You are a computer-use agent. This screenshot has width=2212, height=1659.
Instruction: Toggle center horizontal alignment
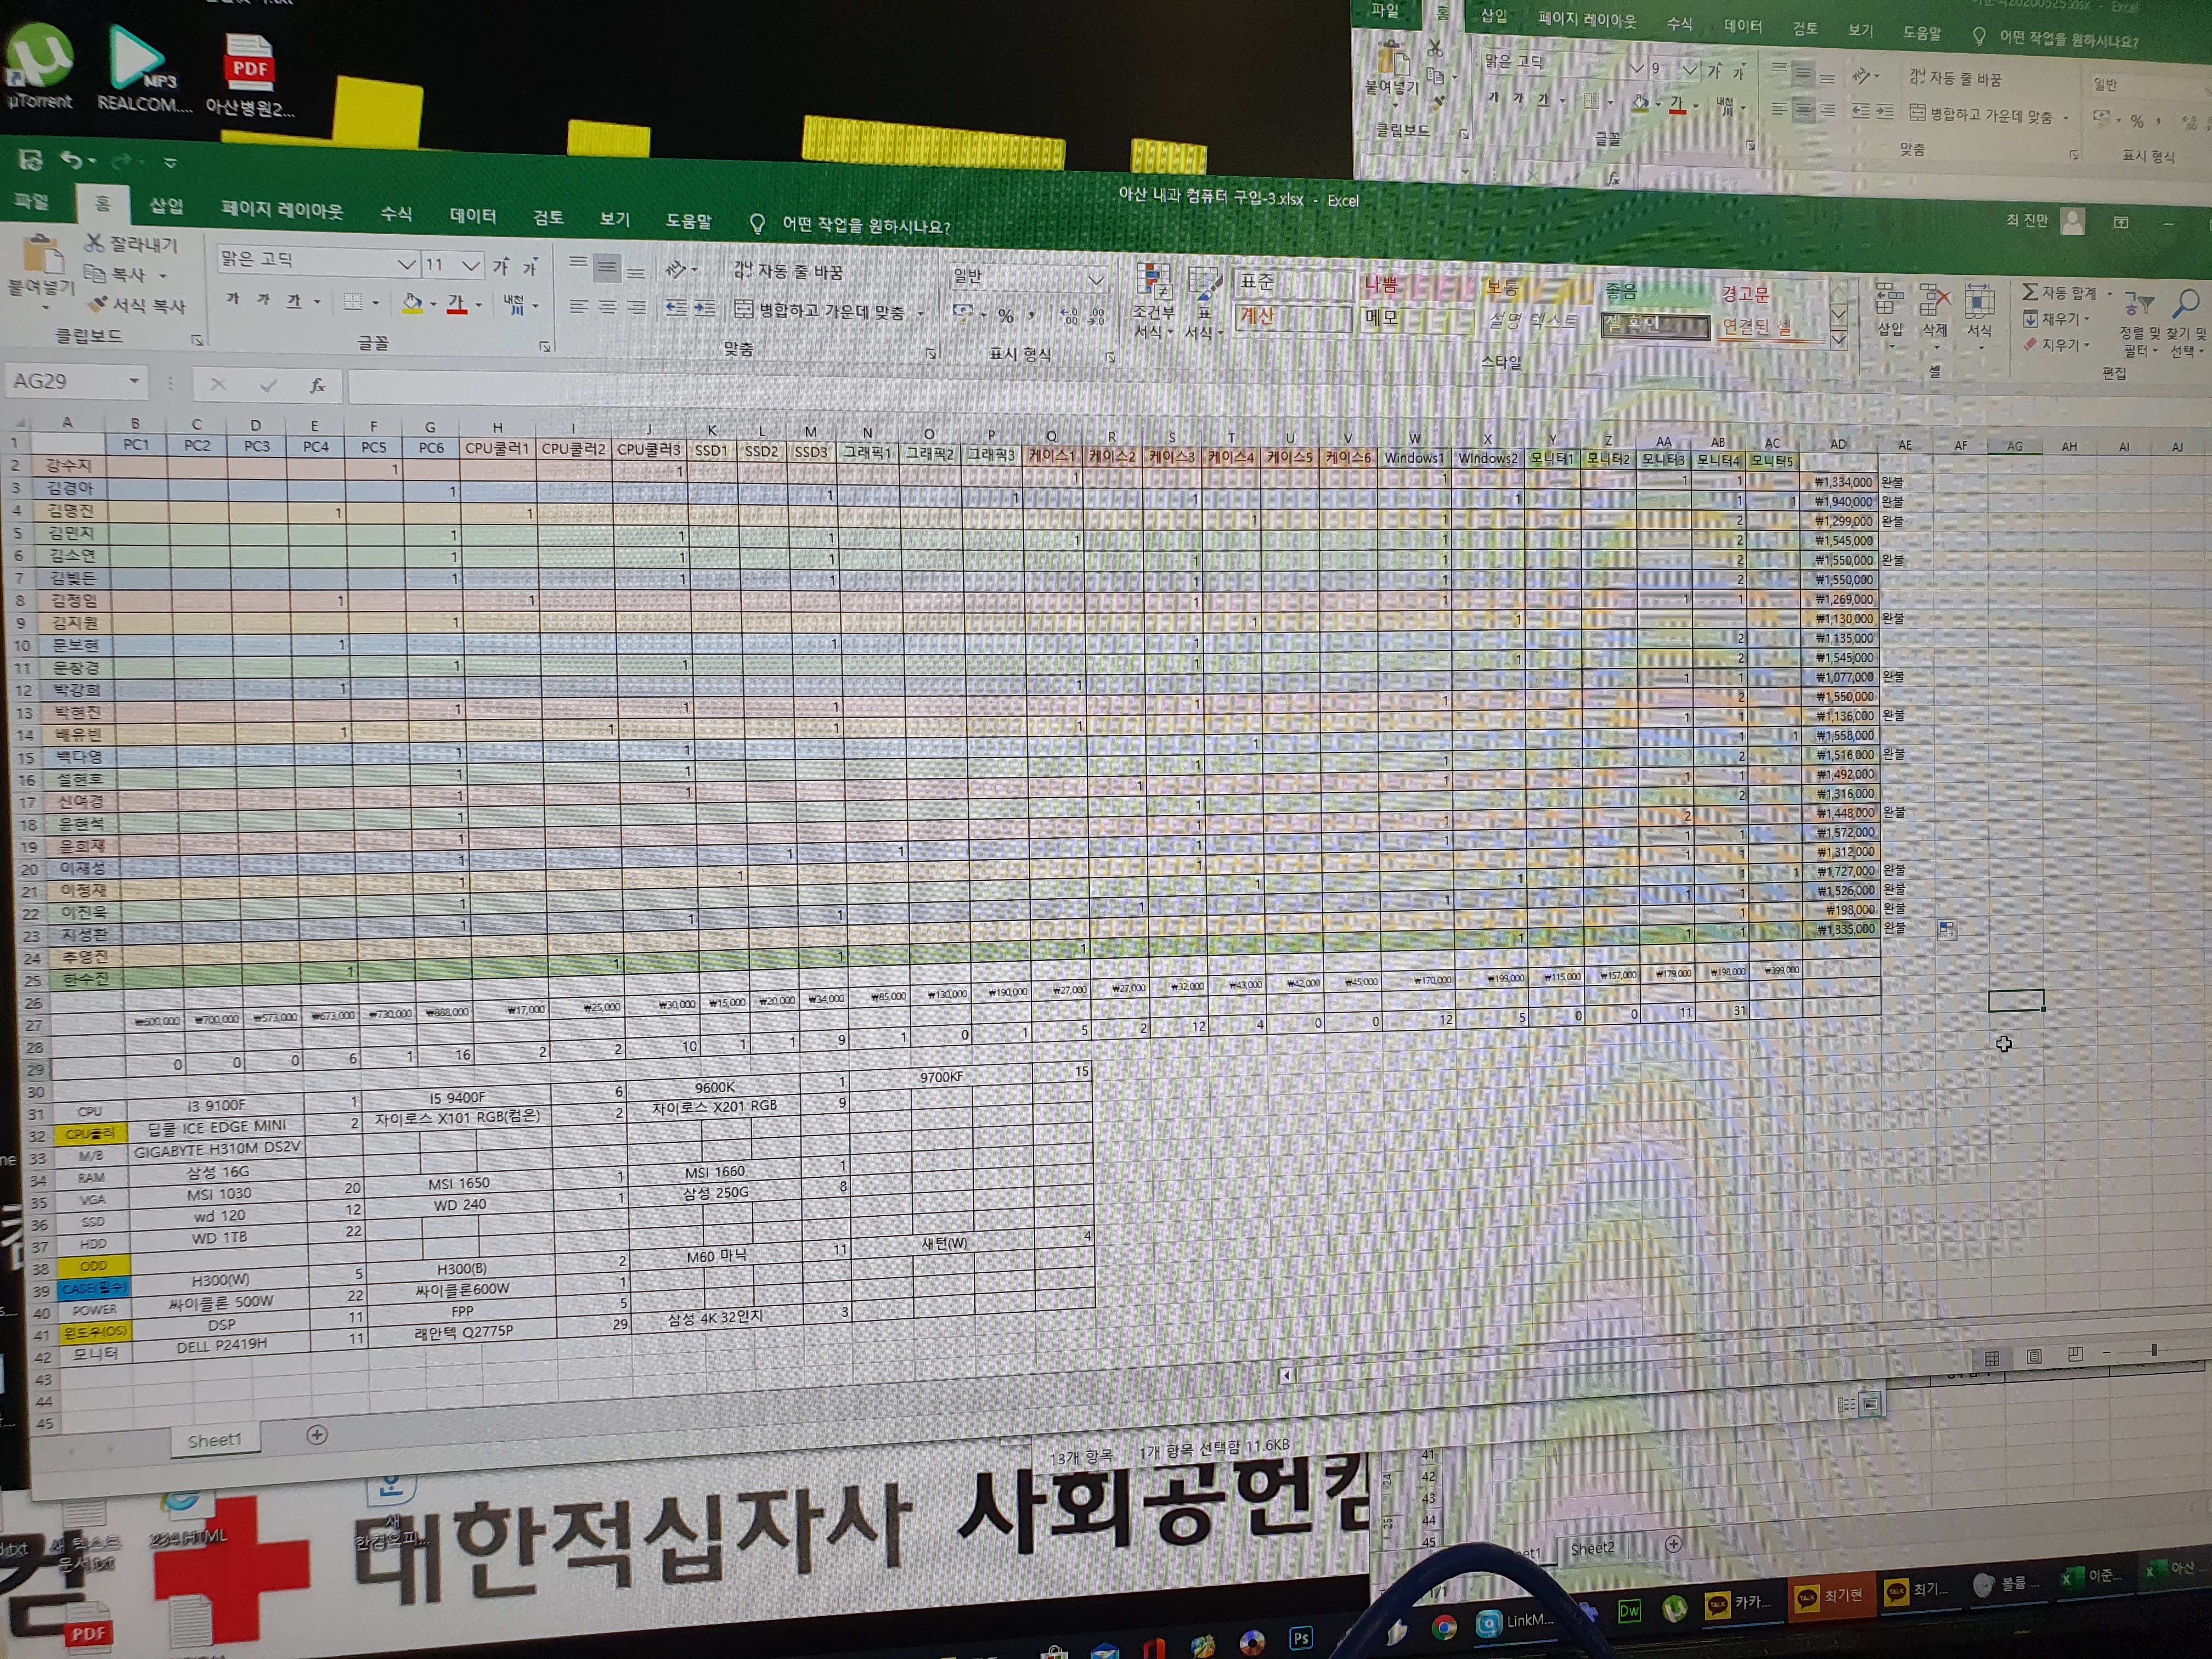point(607,306)
